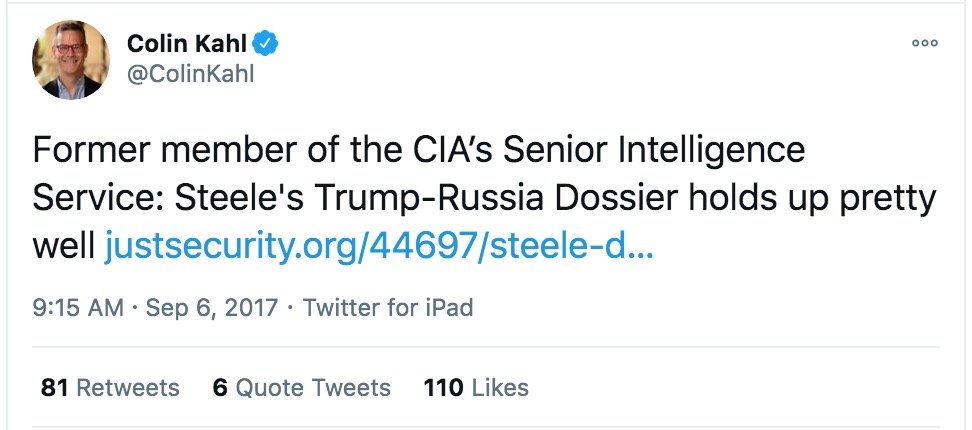View the 81 Retweets list
Image resolution: width=972 pixels, height=430 pixels.
tap(110, 388)
